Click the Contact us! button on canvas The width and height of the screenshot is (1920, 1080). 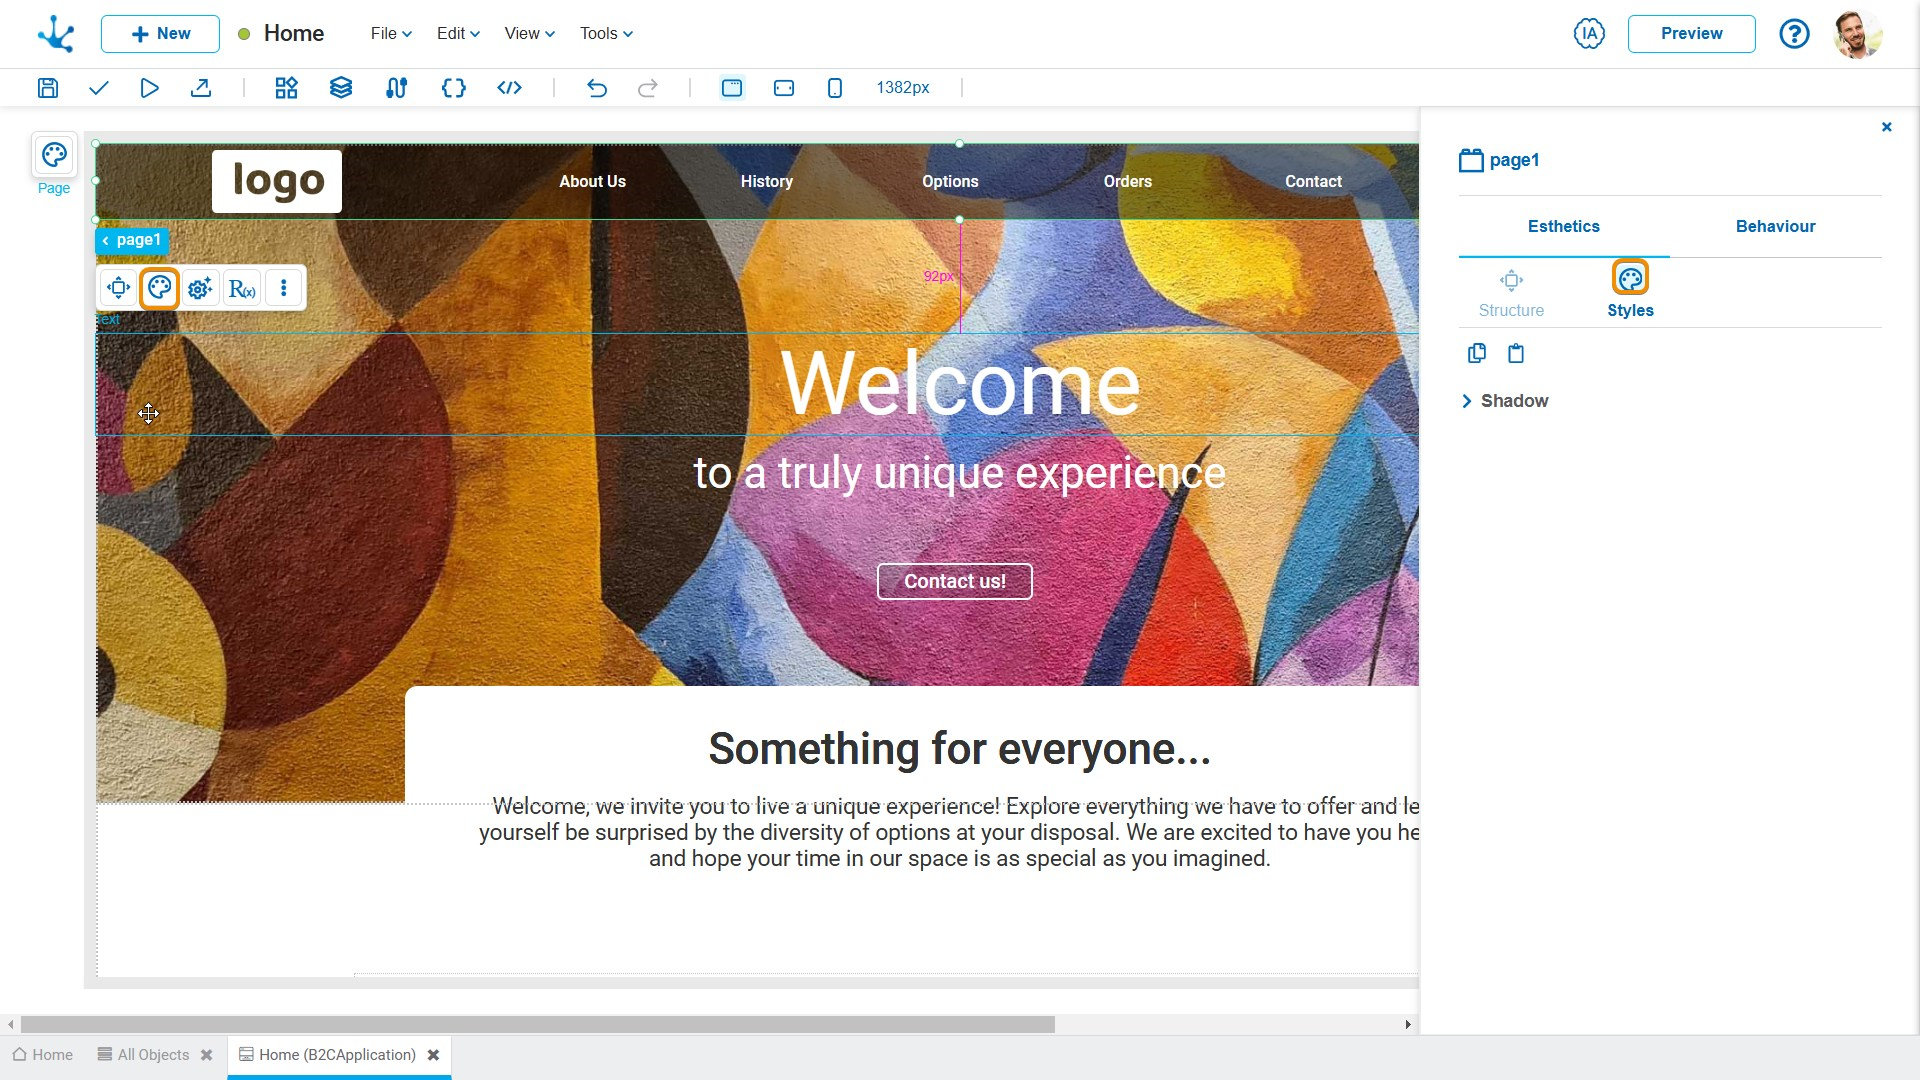955,580
